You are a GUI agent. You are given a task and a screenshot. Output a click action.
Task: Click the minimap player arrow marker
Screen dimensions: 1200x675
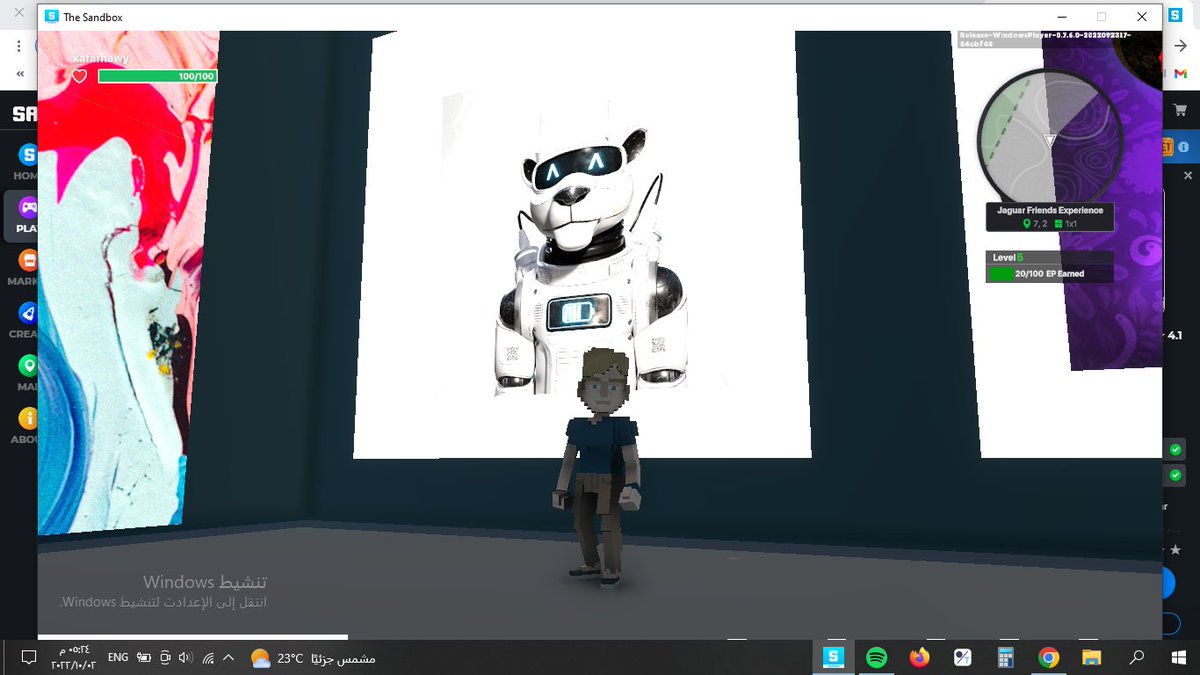(1049, 140)
